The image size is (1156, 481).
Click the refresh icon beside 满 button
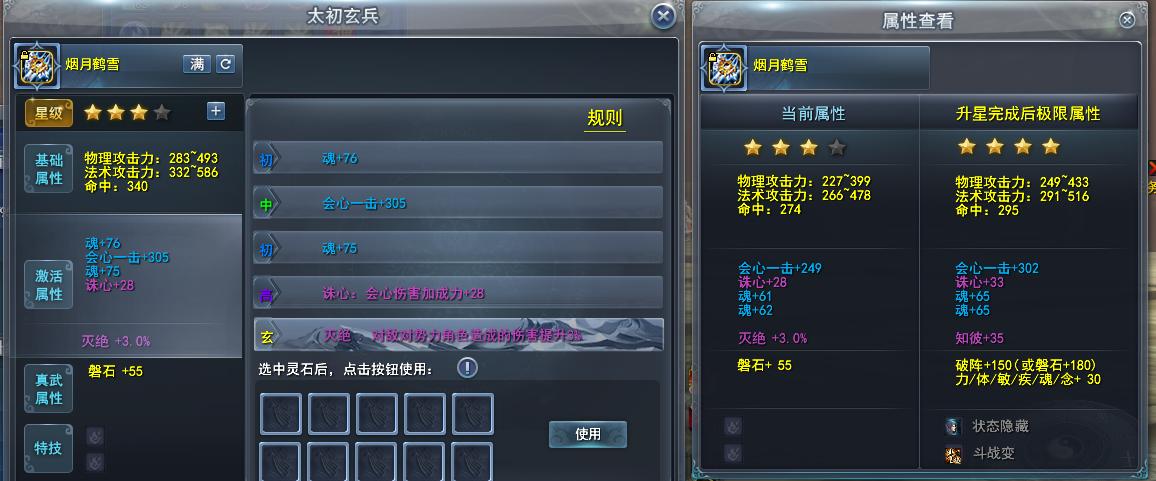click(225, 64)
